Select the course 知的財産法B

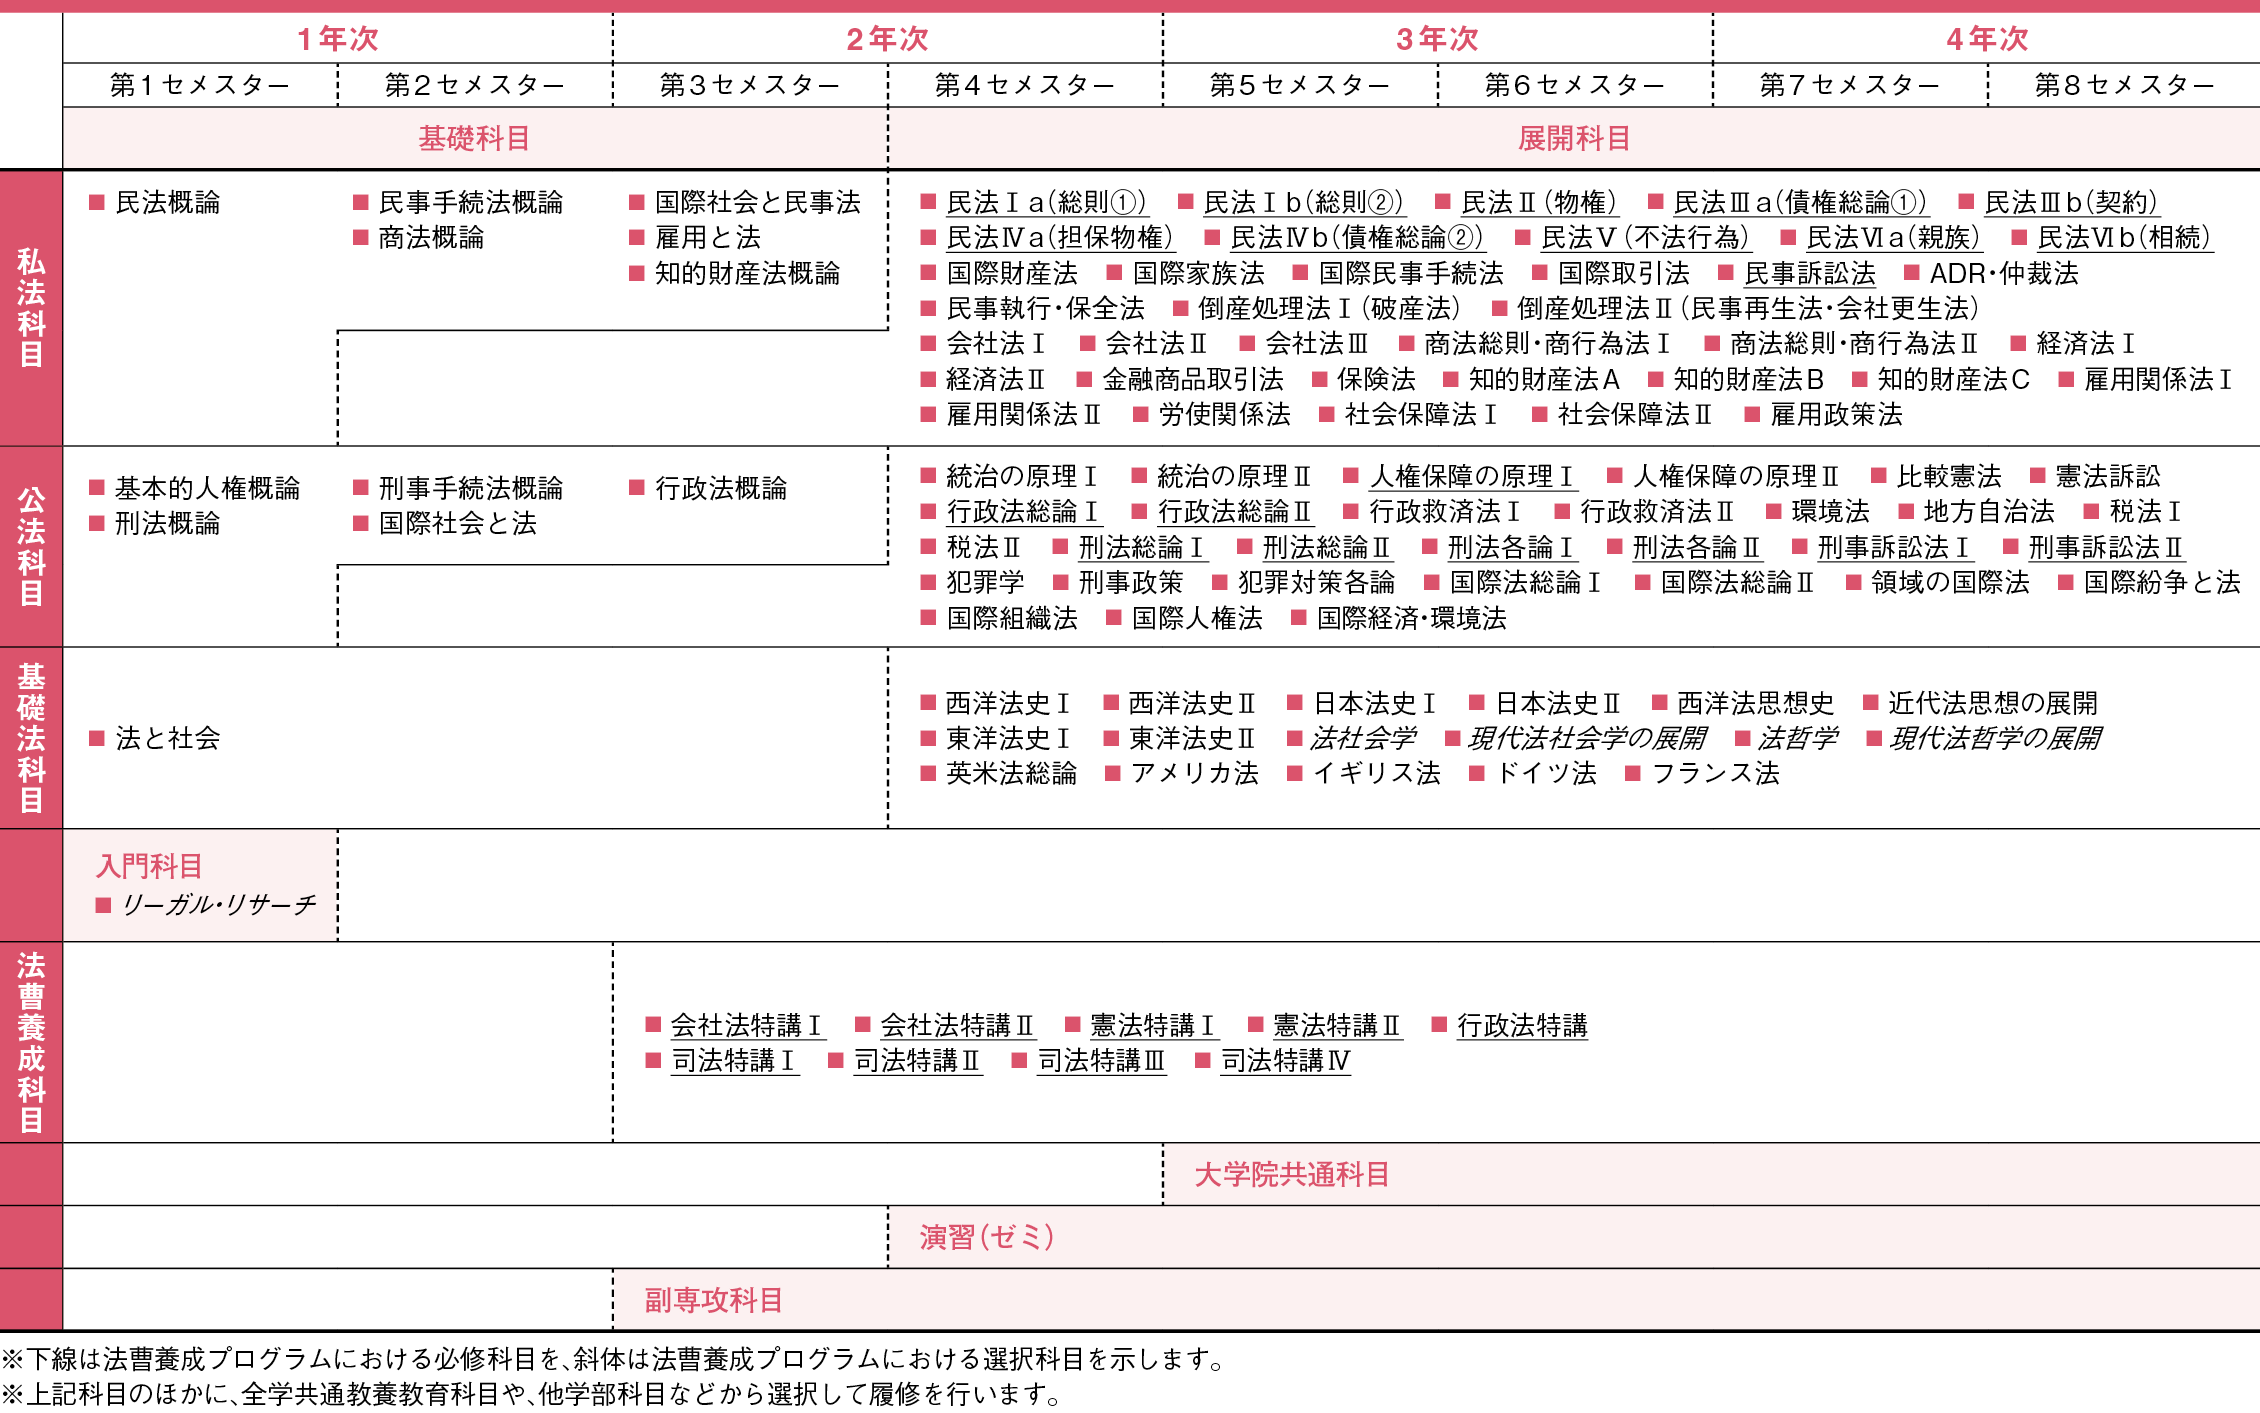pyautogui.click(x=1749, y=379)
